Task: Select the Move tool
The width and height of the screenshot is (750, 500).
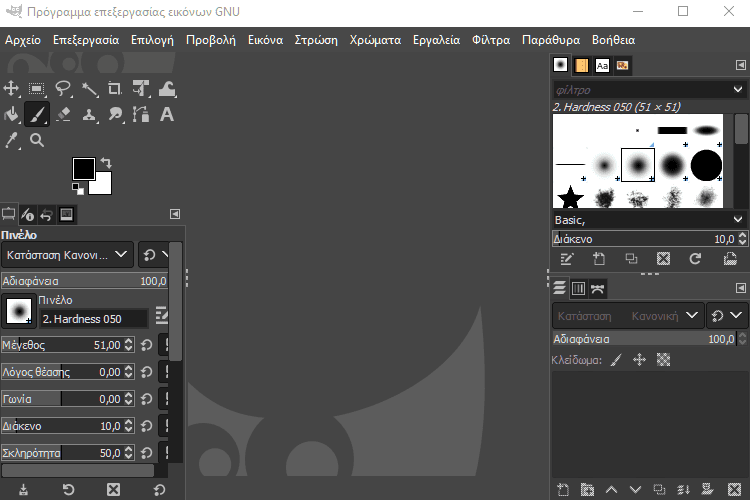Action: click(11, 89)
